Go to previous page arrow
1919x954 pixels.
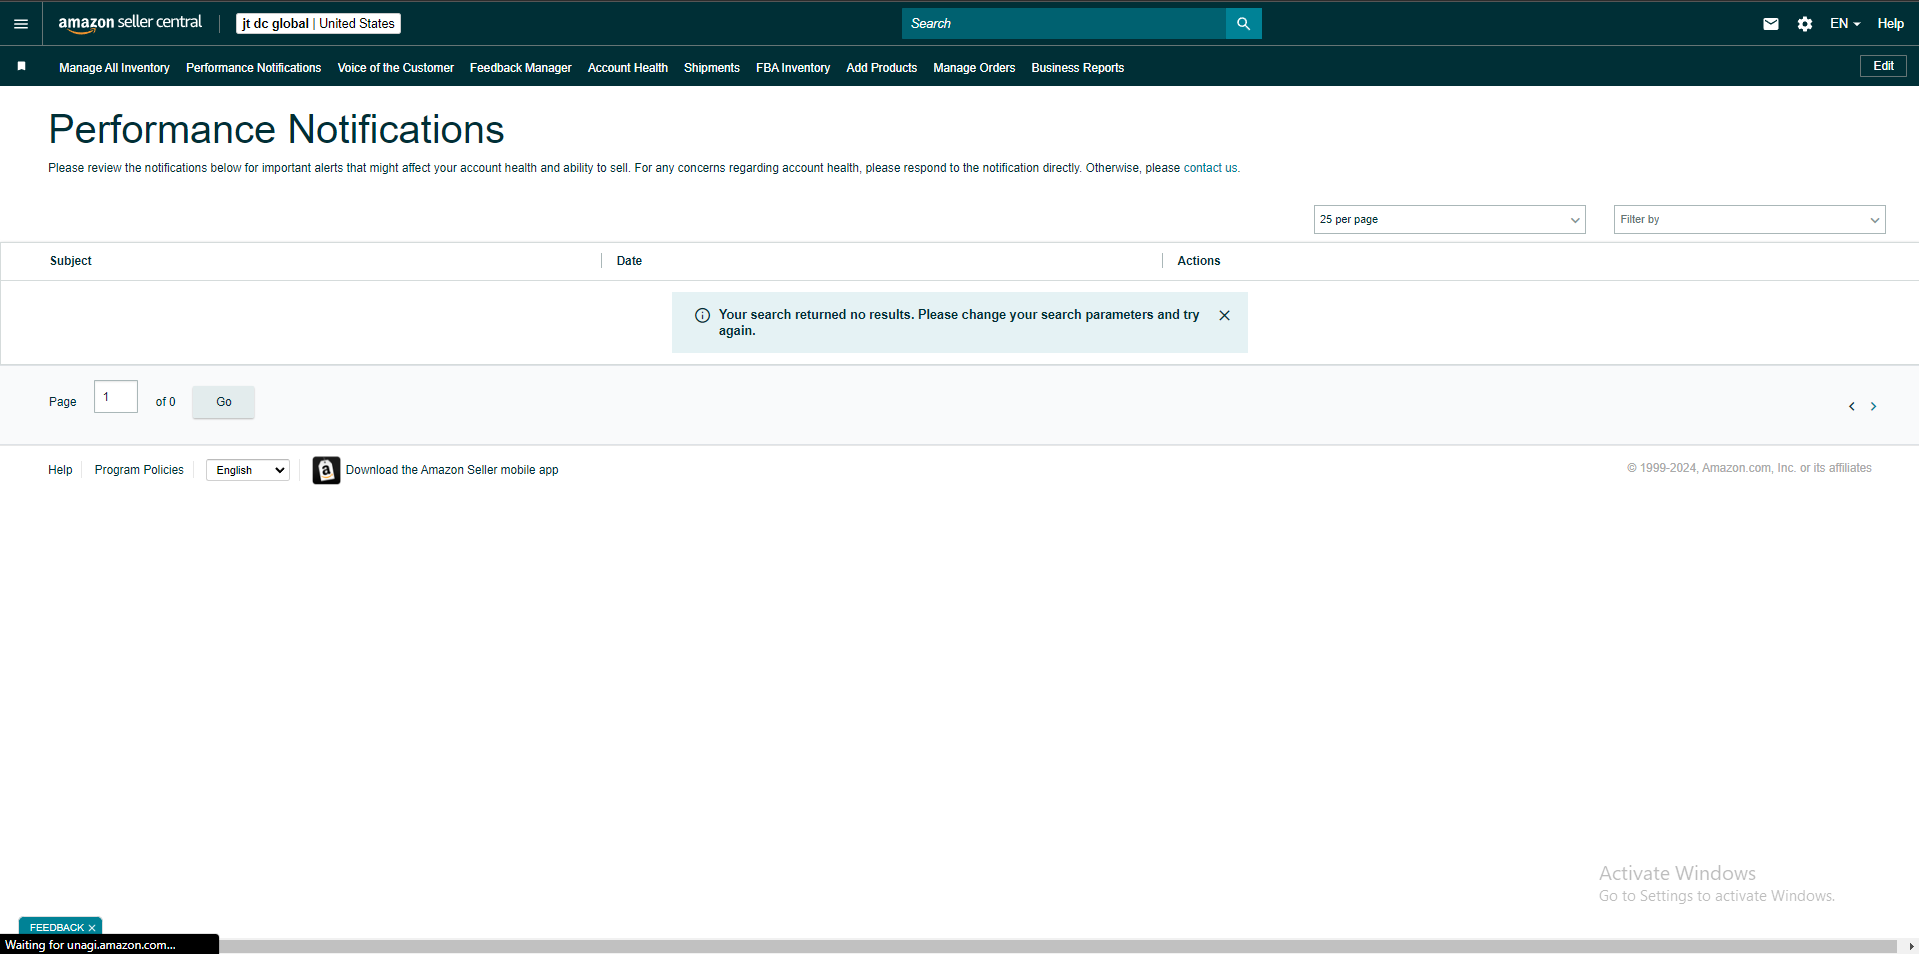[x=1851, y=406]
